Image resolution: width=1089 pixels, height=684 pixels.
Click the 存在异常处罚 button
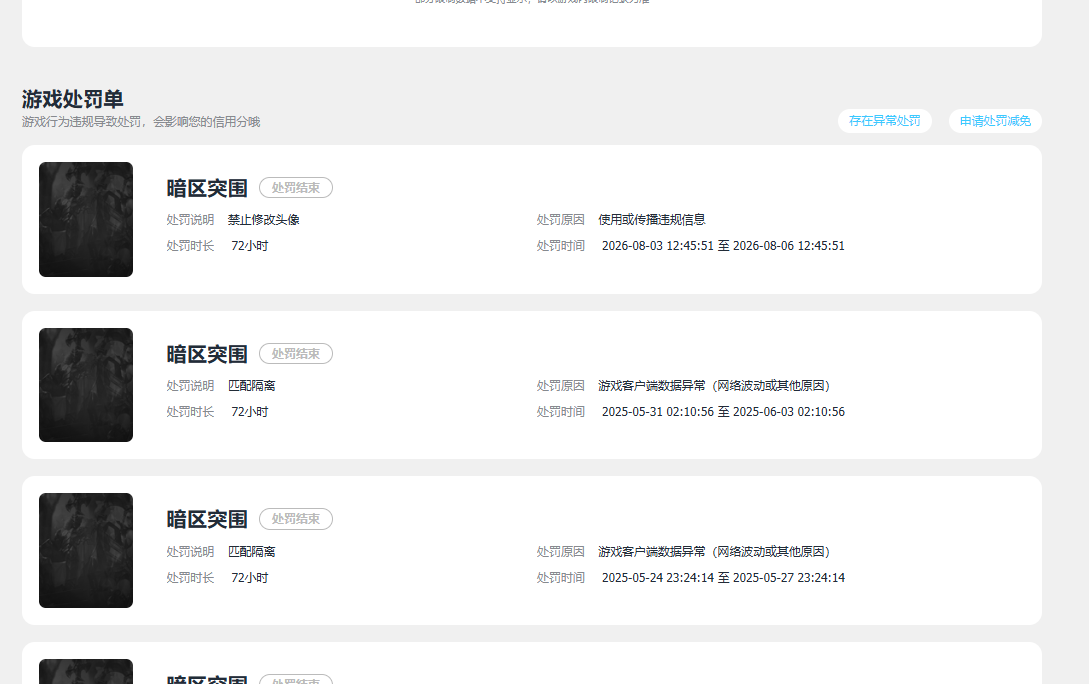(x=884, y=121)
